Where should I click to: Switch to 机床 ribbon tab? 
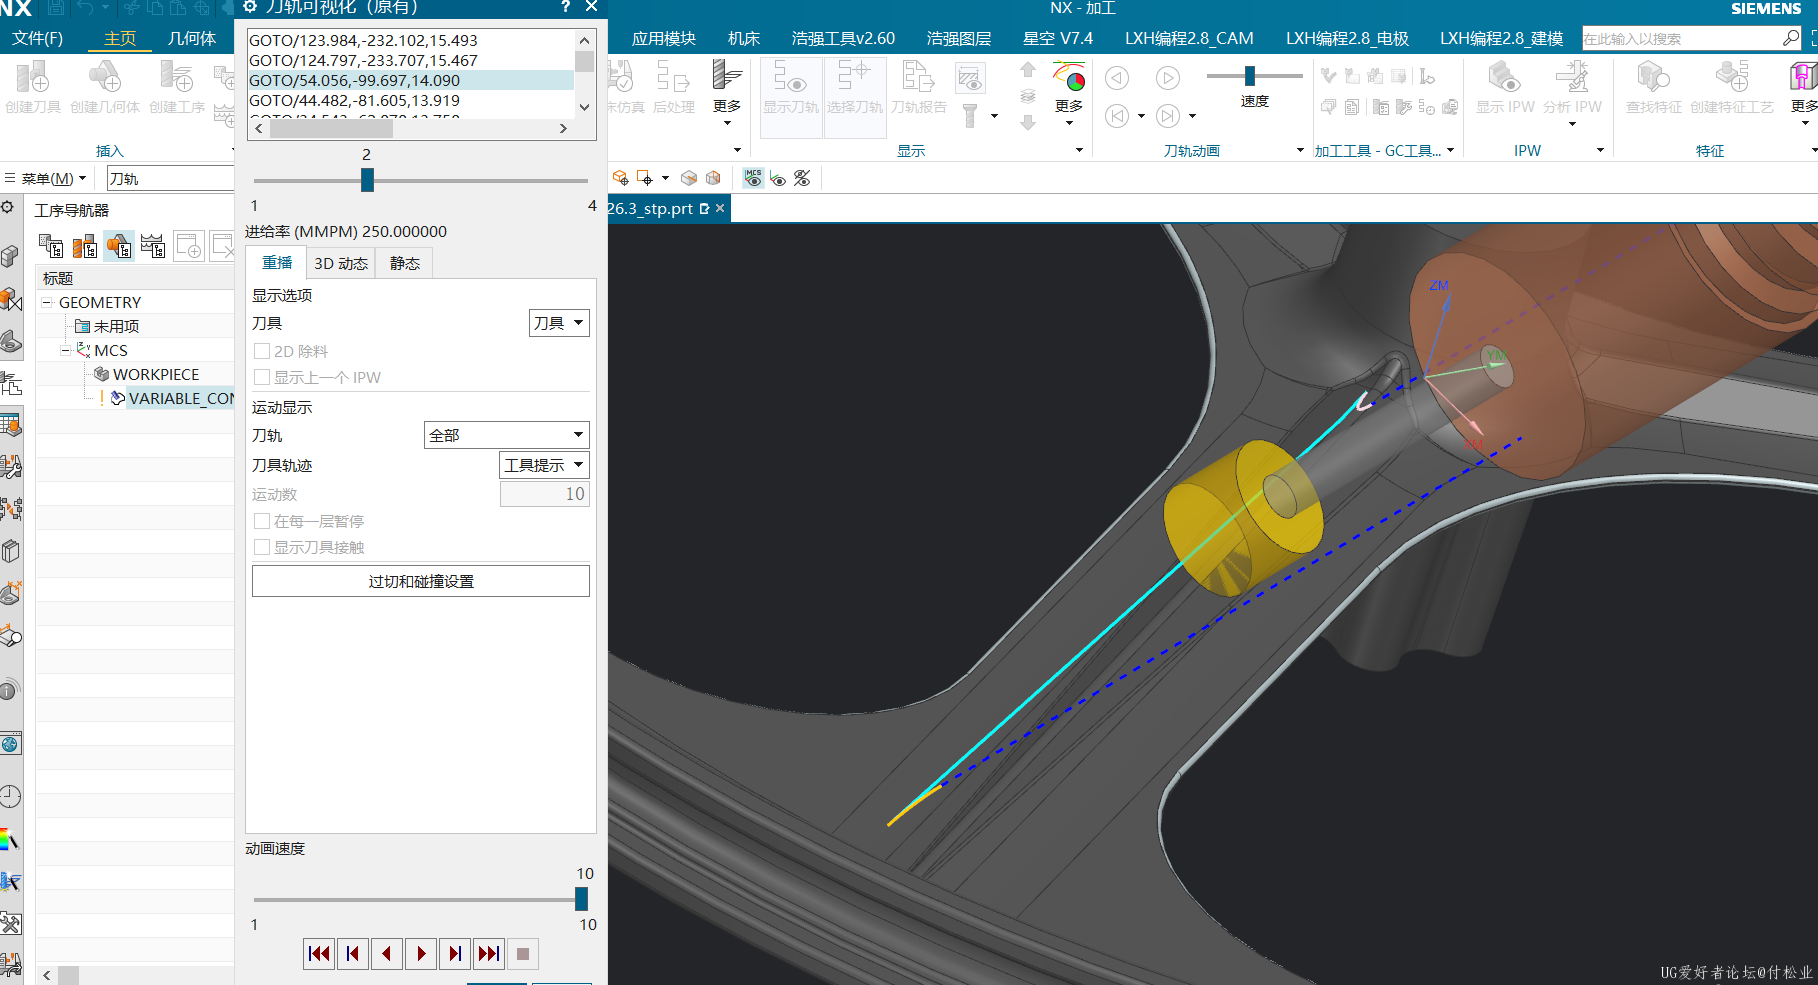pyautogui.click(x=744, y=38)
